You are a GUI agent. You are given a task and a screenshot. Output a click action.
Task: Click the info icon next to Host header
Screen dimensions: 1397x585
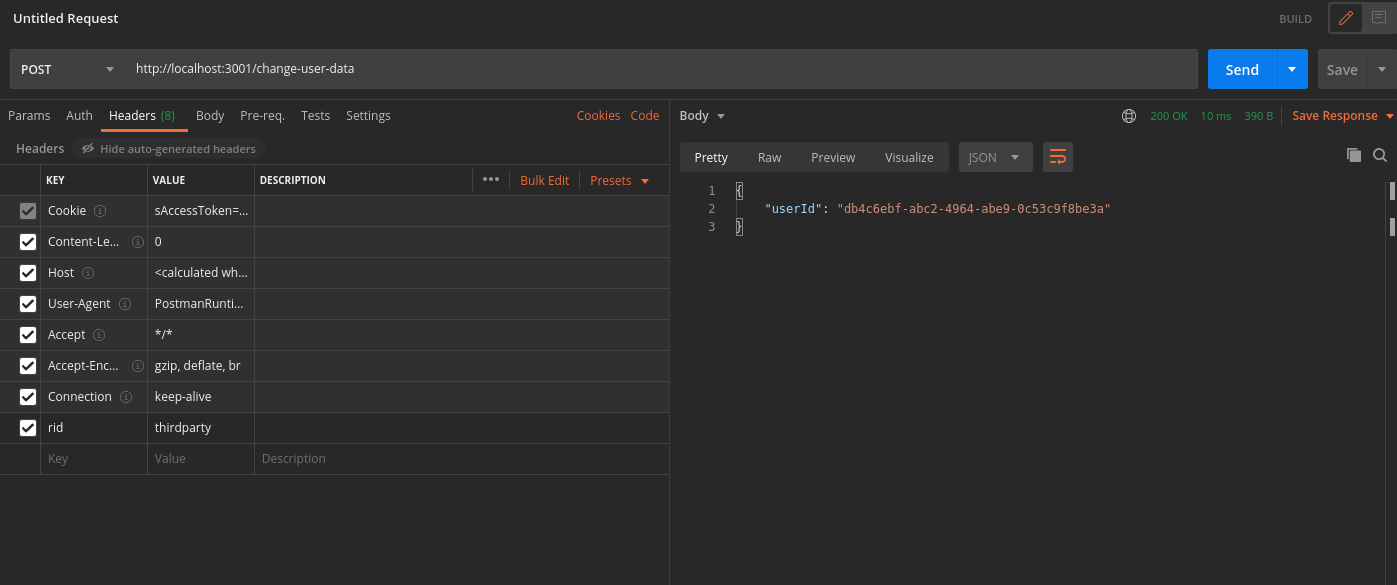point(87,272)
